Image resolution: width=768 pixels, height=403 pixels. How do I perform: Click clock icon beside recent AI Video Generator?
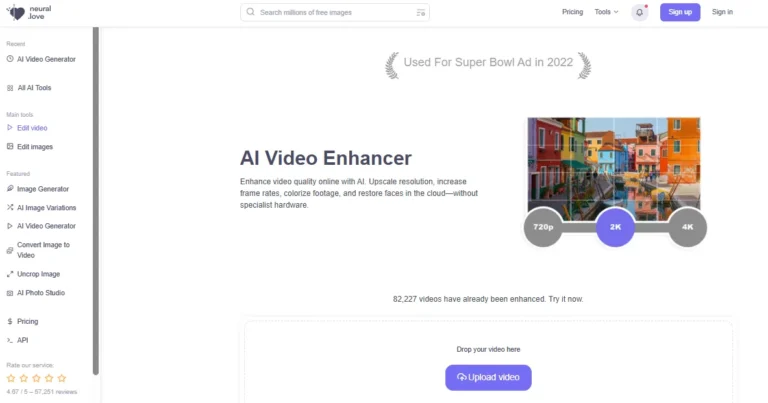10,59
